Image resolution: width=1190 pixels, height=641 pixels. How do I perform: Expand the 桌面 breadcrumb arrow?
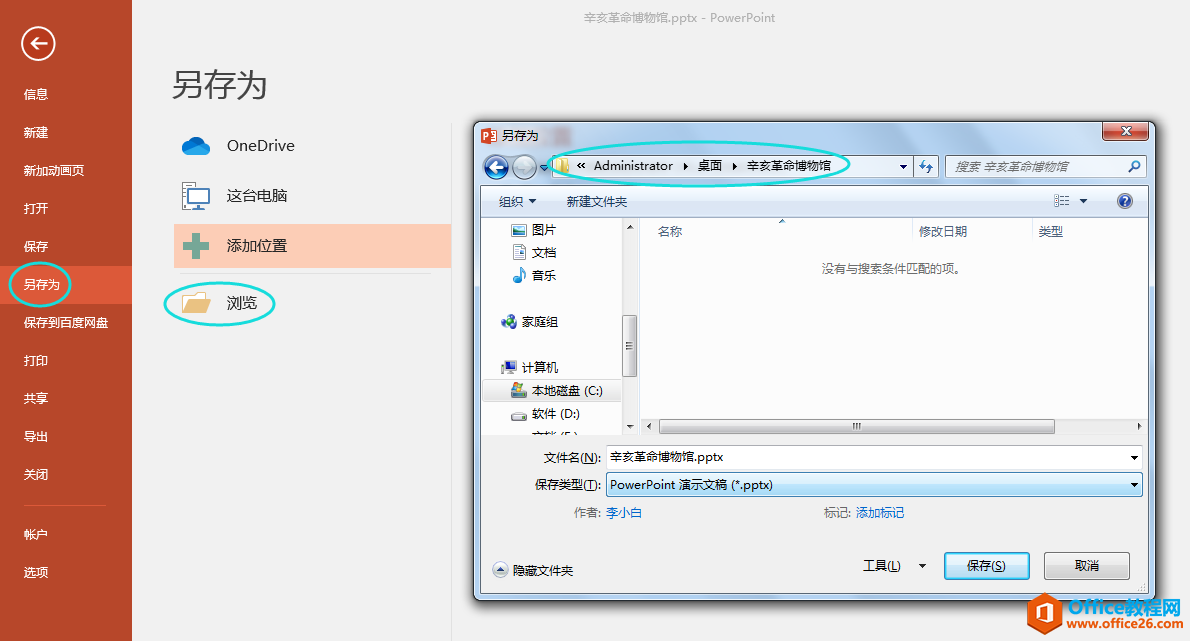(x=735, y=166)
